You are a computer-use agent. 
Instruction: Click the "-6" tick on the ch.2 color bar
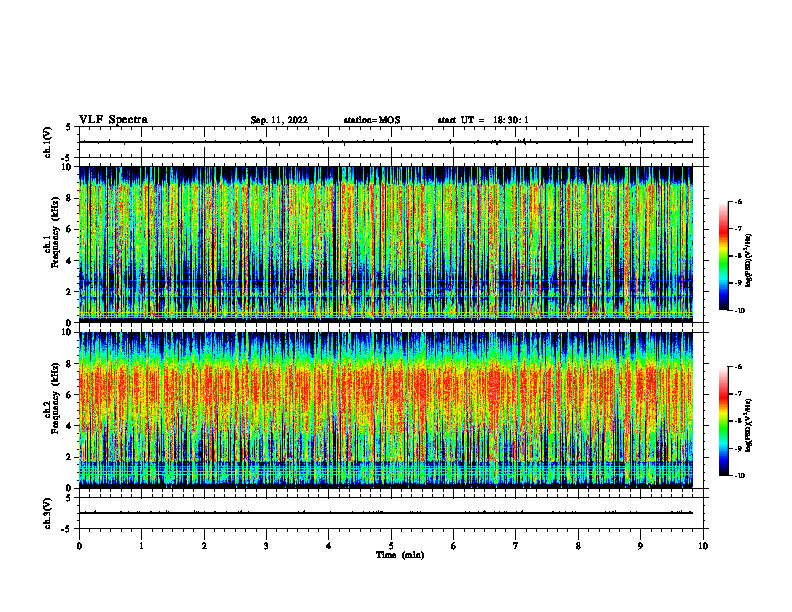coord(738,367)
